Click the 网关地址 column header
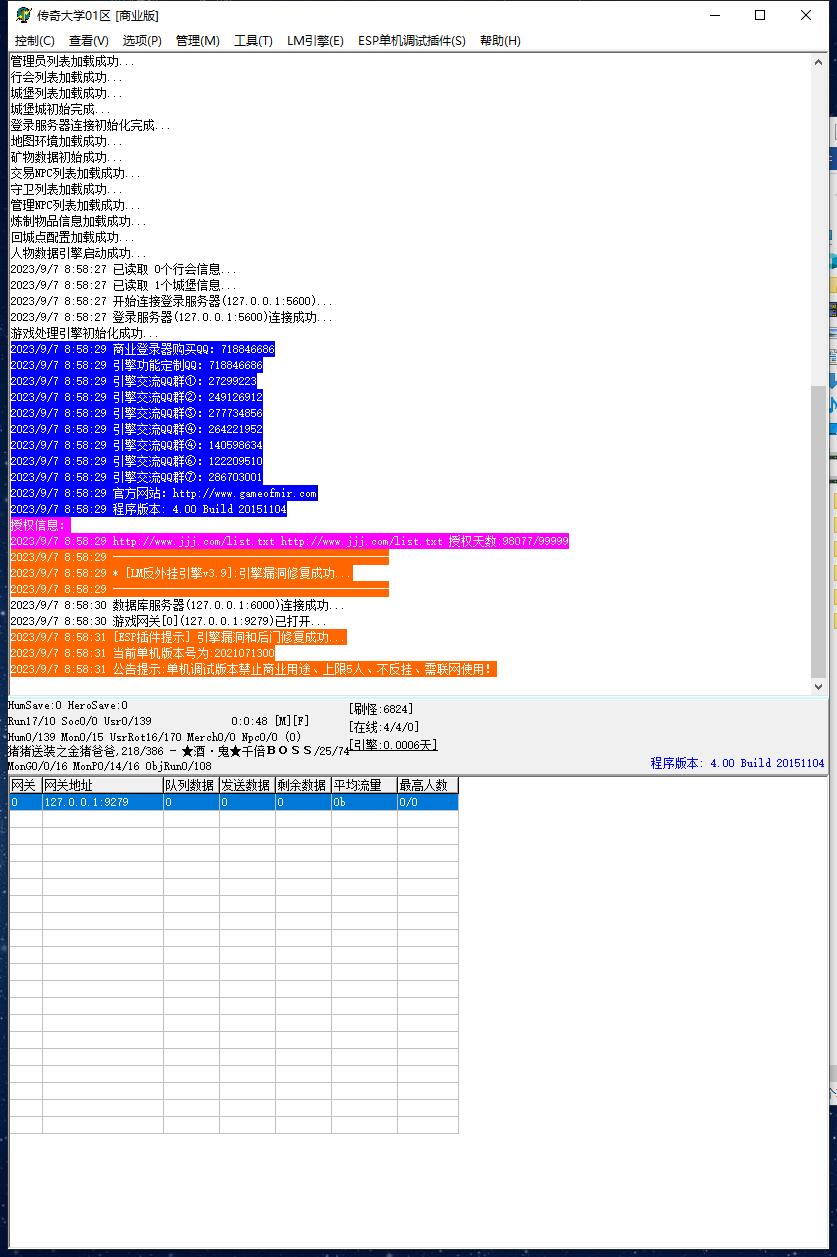 [x=103, y=786]
